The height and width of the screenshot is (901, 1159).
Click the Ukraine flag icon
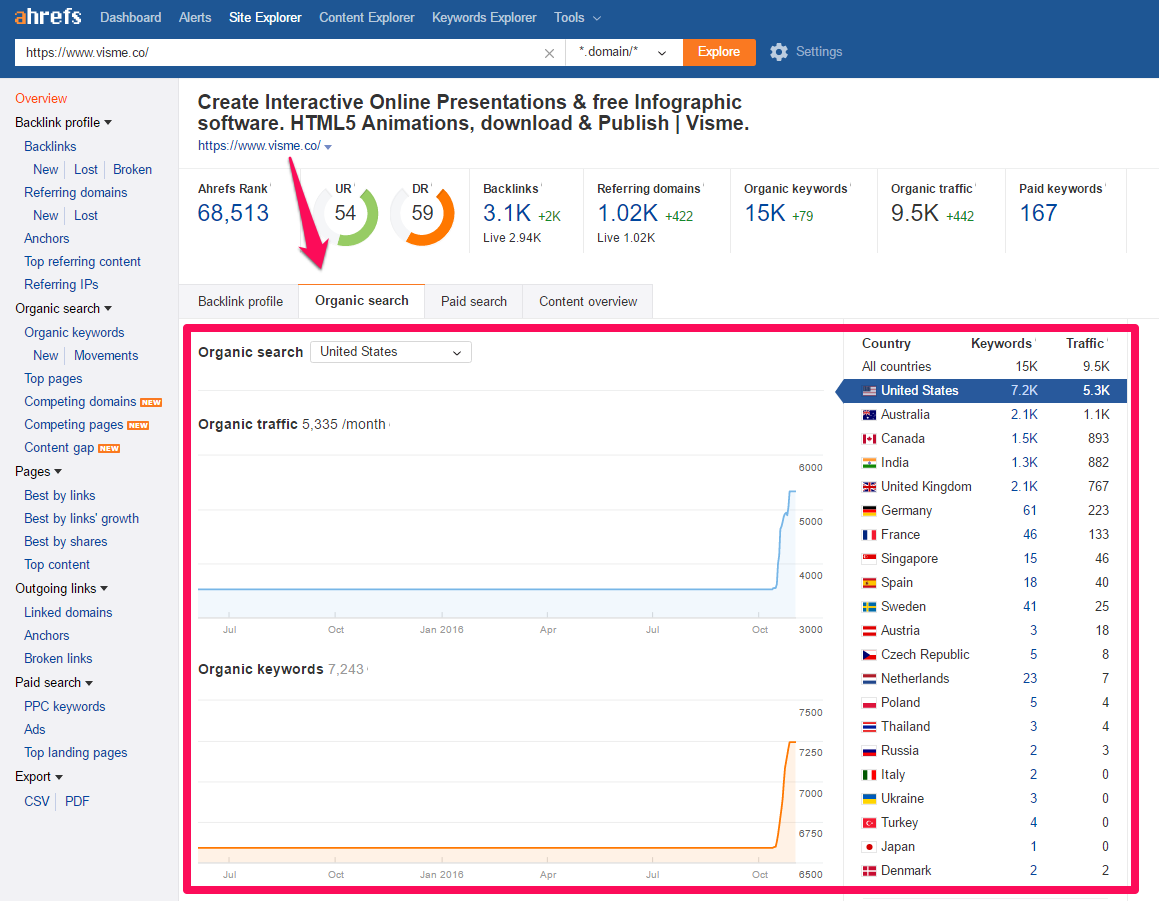869,799
